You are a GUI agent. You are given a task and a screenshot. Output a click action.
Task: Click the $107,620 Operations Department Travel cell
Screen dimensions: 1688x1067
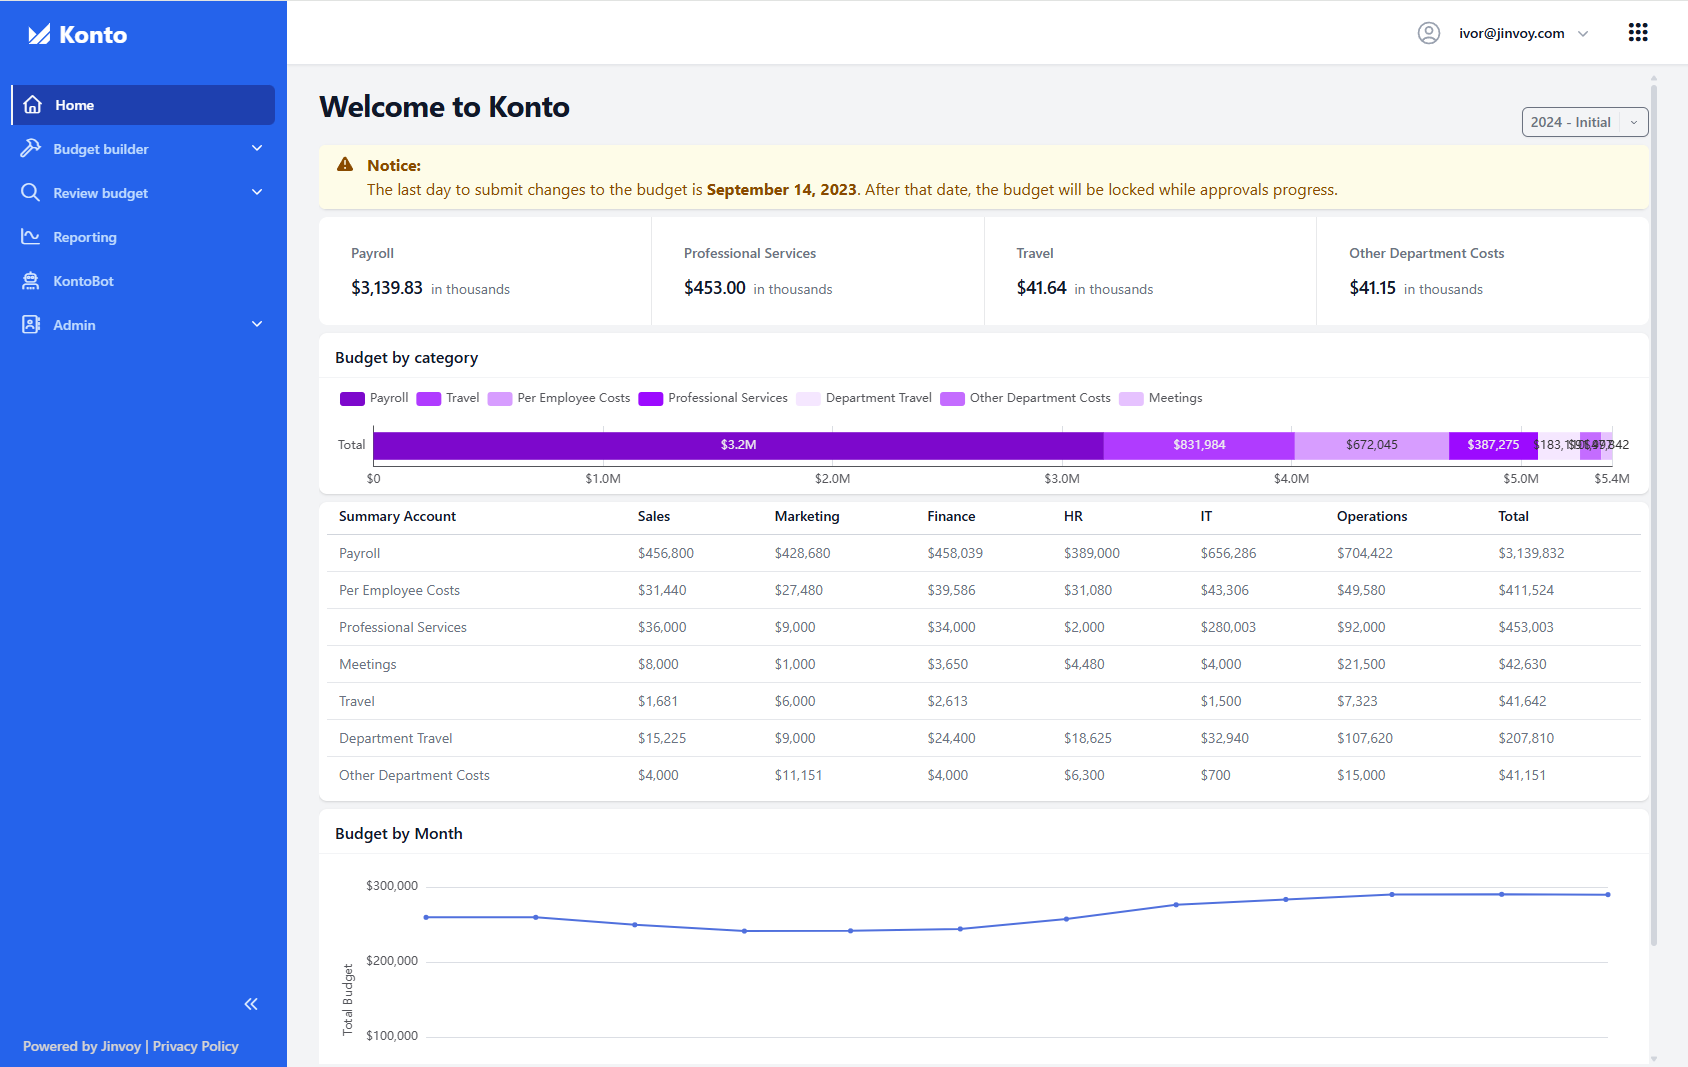pyautogui.click(x=1365, y=738)
